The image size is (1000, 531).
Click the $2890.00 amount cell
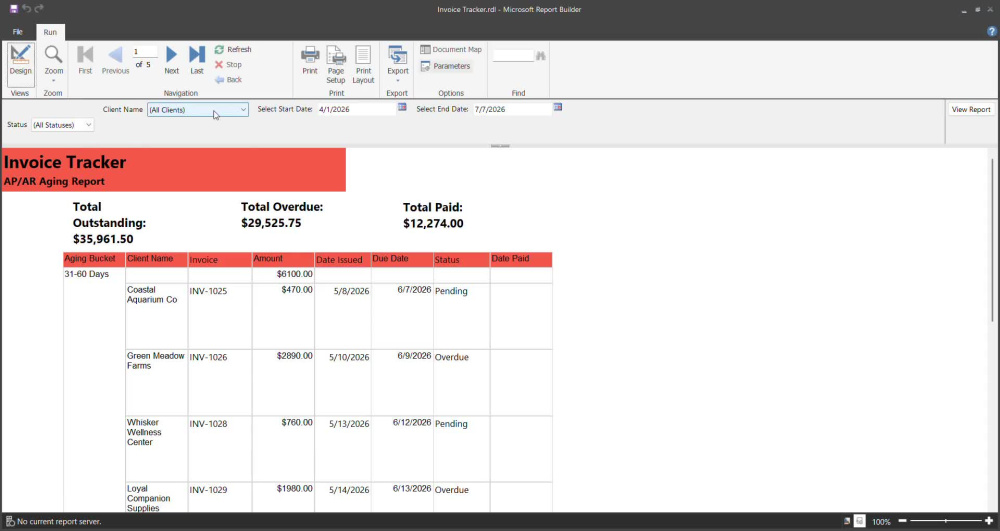point(283,382)
